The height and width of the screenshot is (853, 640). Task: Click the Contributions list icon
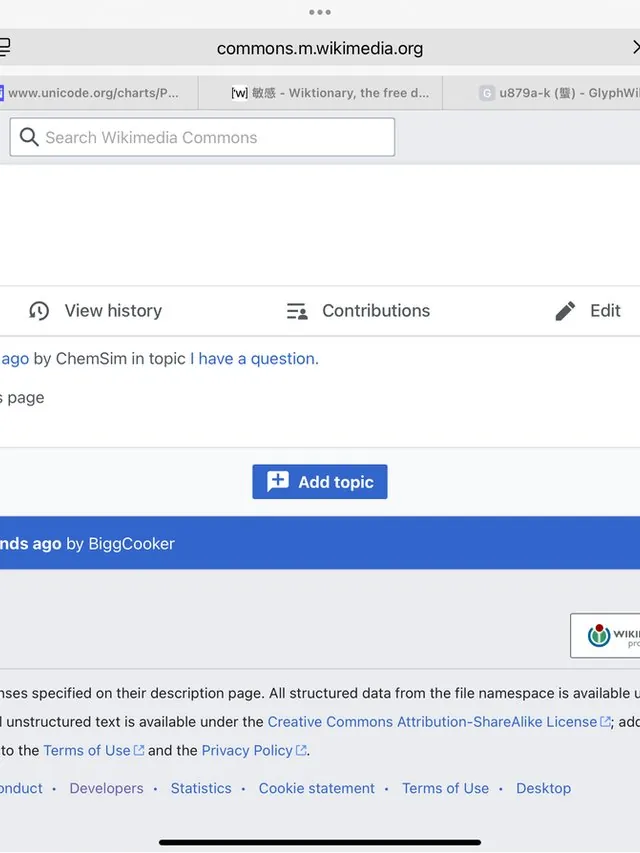[297, 311]
